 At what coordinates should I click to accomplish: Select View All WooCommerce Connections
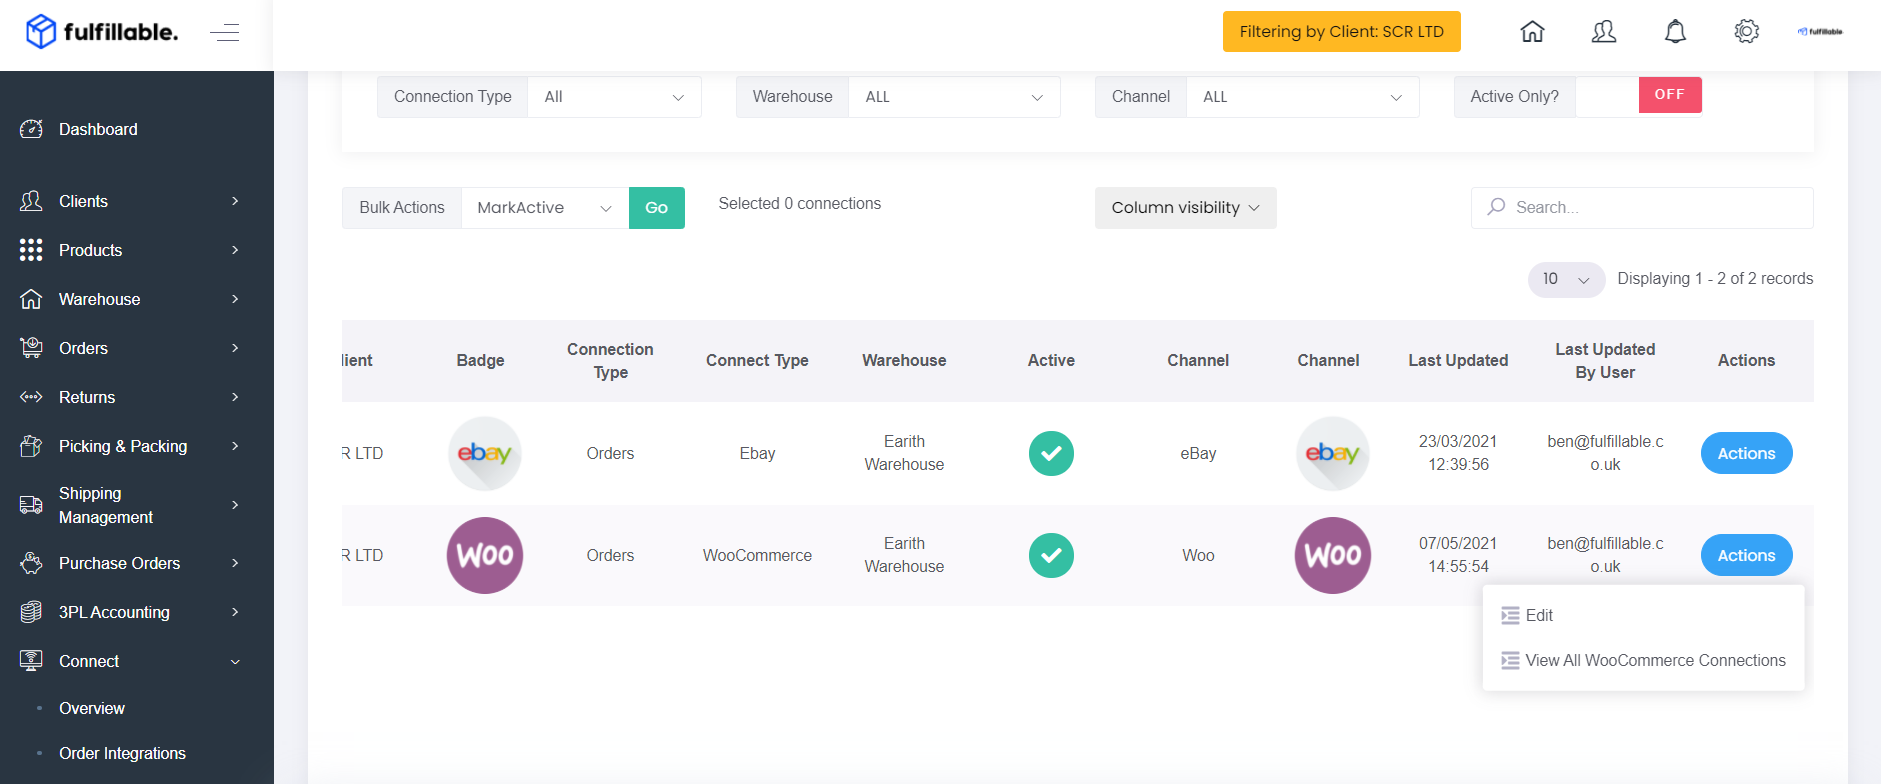1643,660
